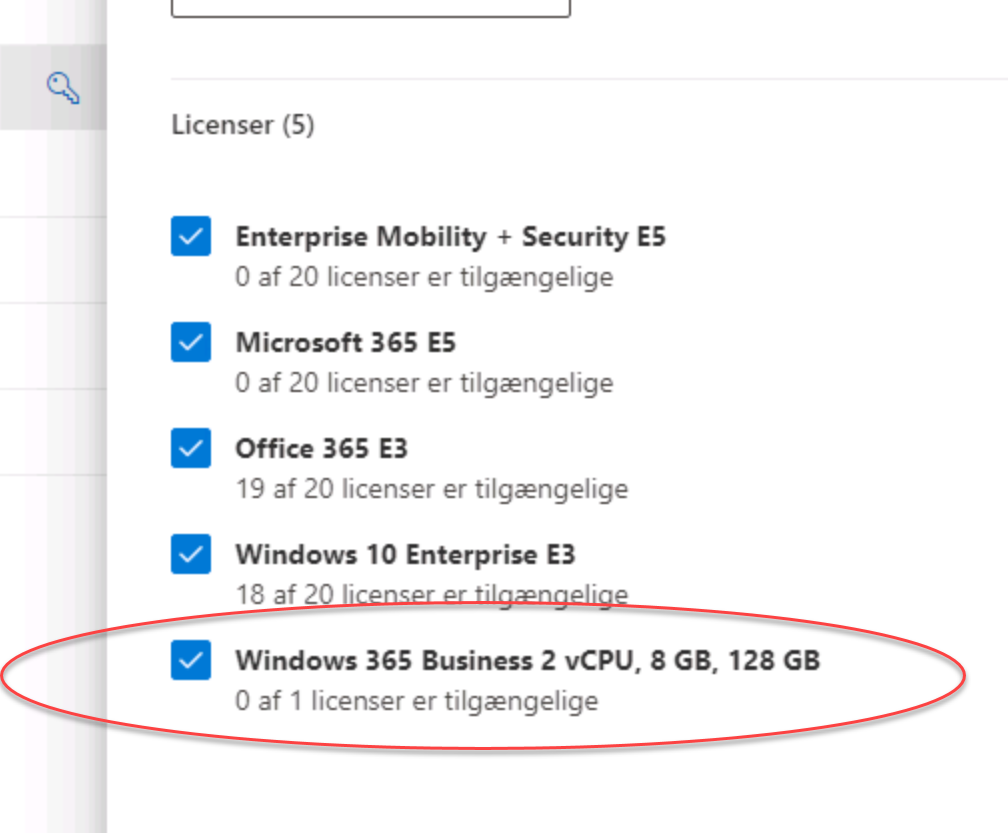
Task: Click the highlighted sidebar row beside the key
Action: pyautogui.click(x=53, y=87)
